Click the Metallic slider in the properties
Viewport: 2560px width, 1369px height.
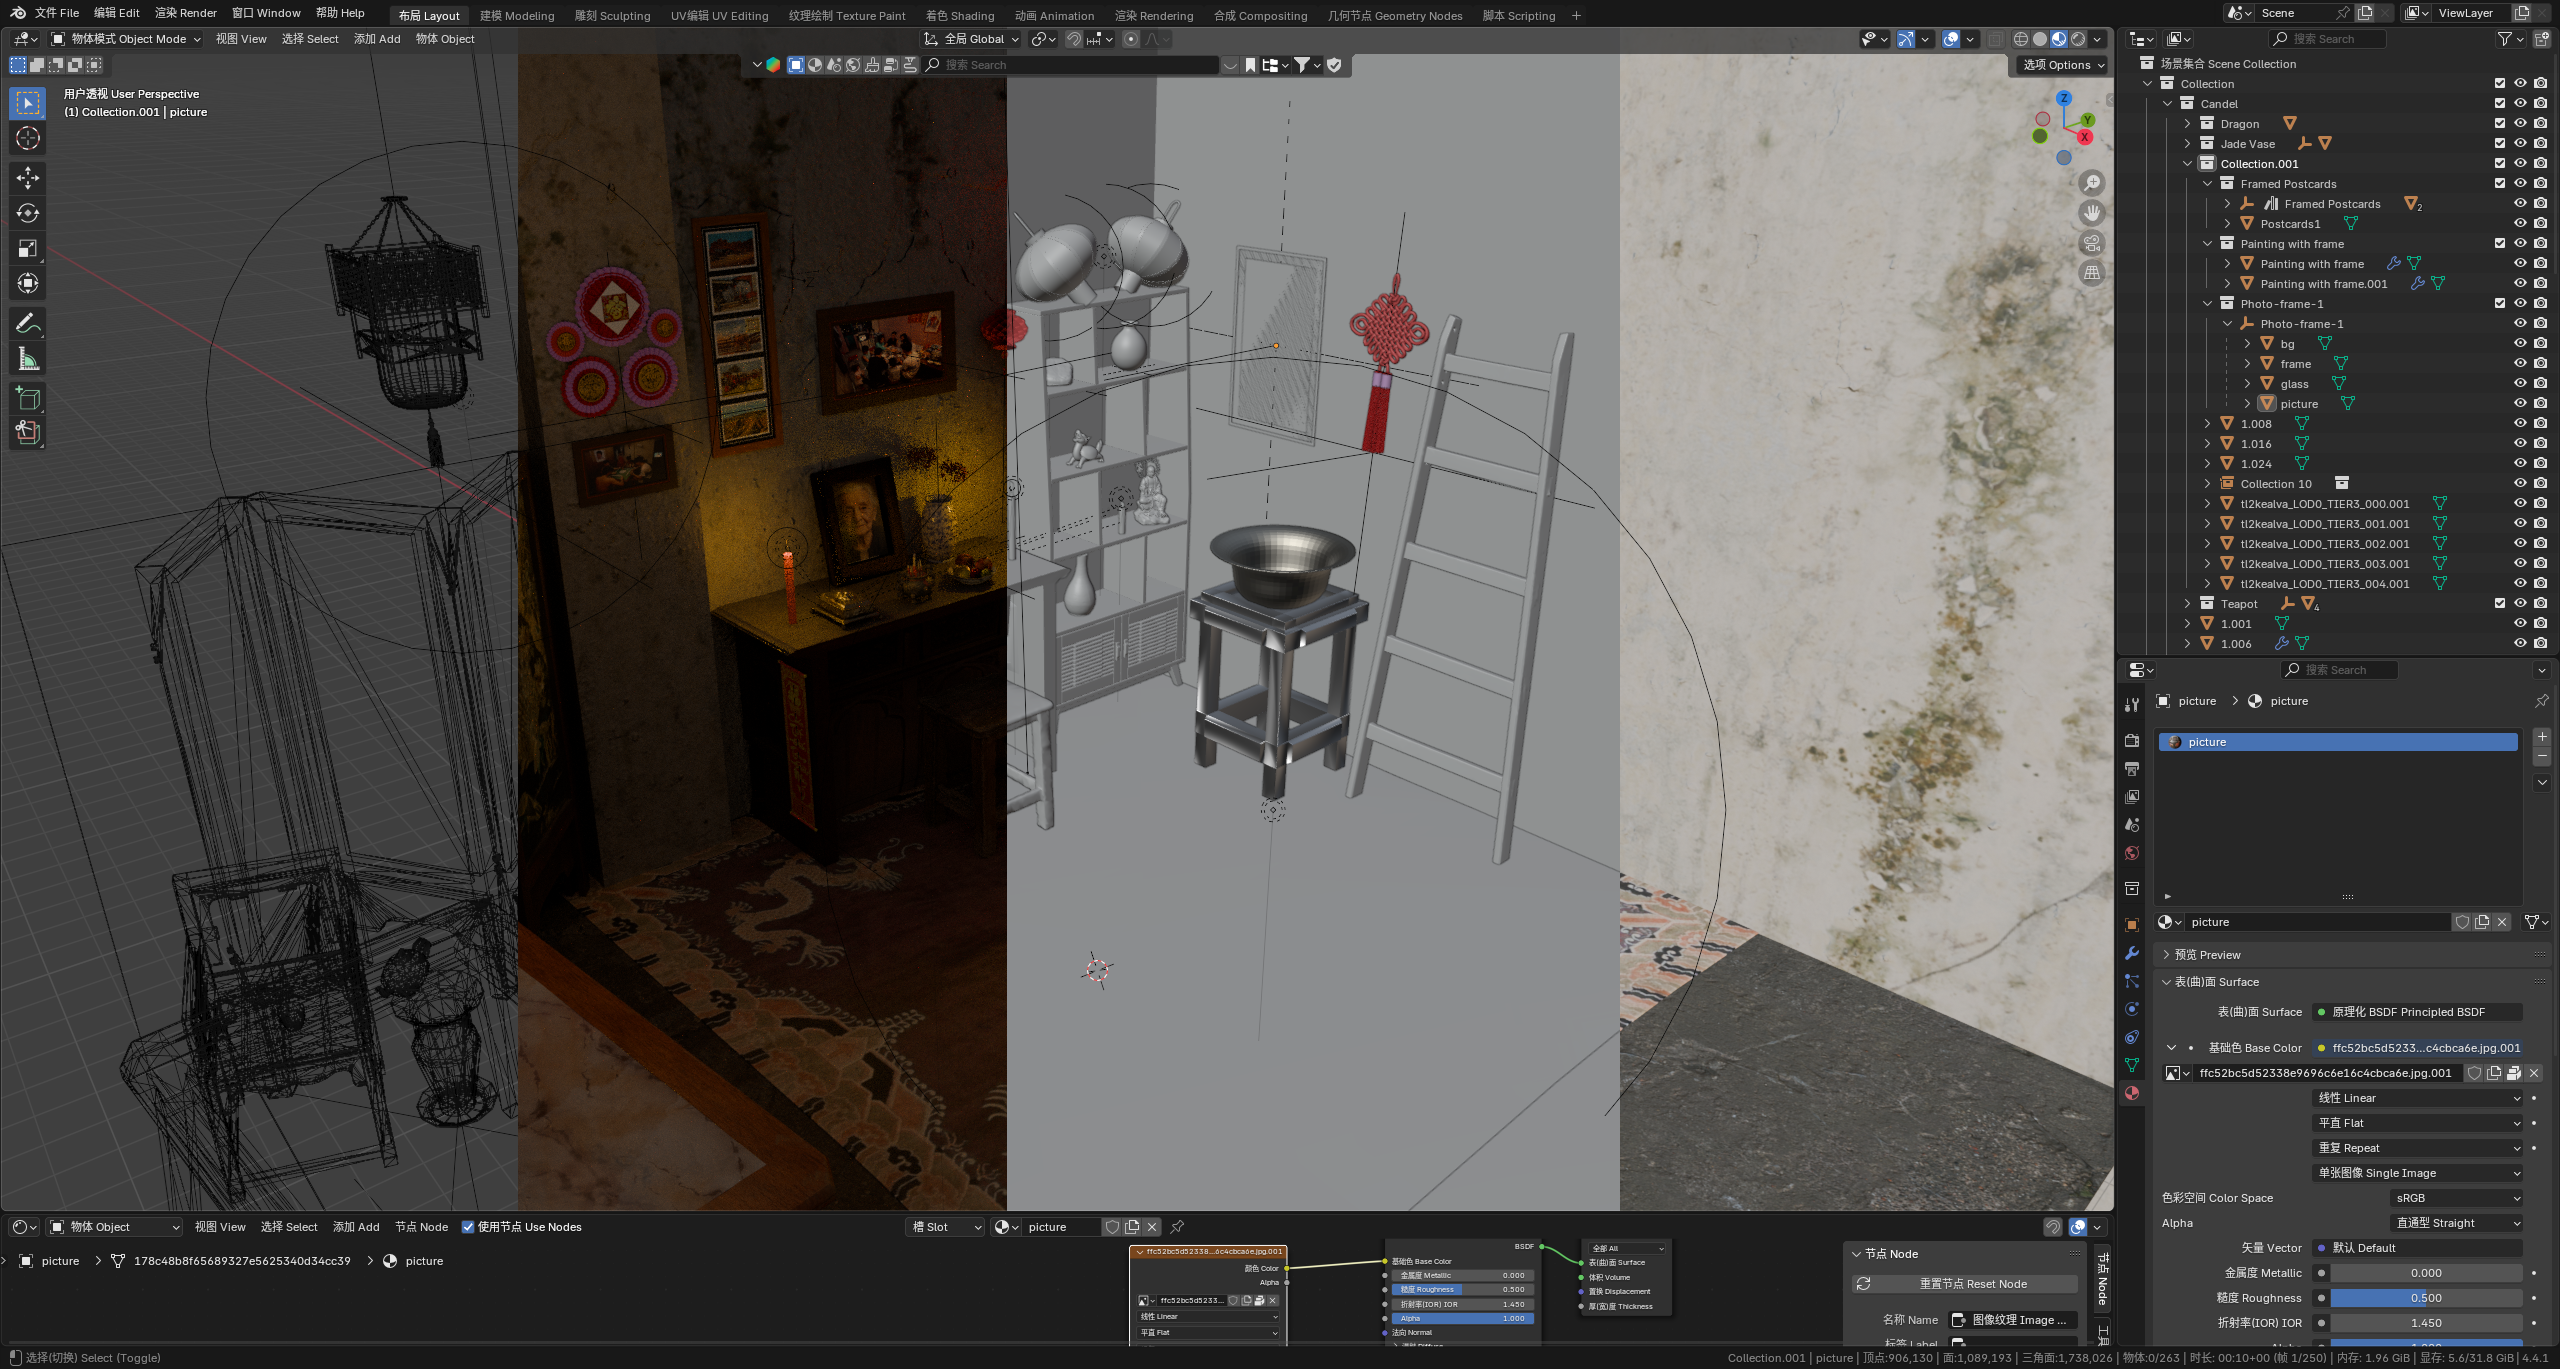2425,1273
